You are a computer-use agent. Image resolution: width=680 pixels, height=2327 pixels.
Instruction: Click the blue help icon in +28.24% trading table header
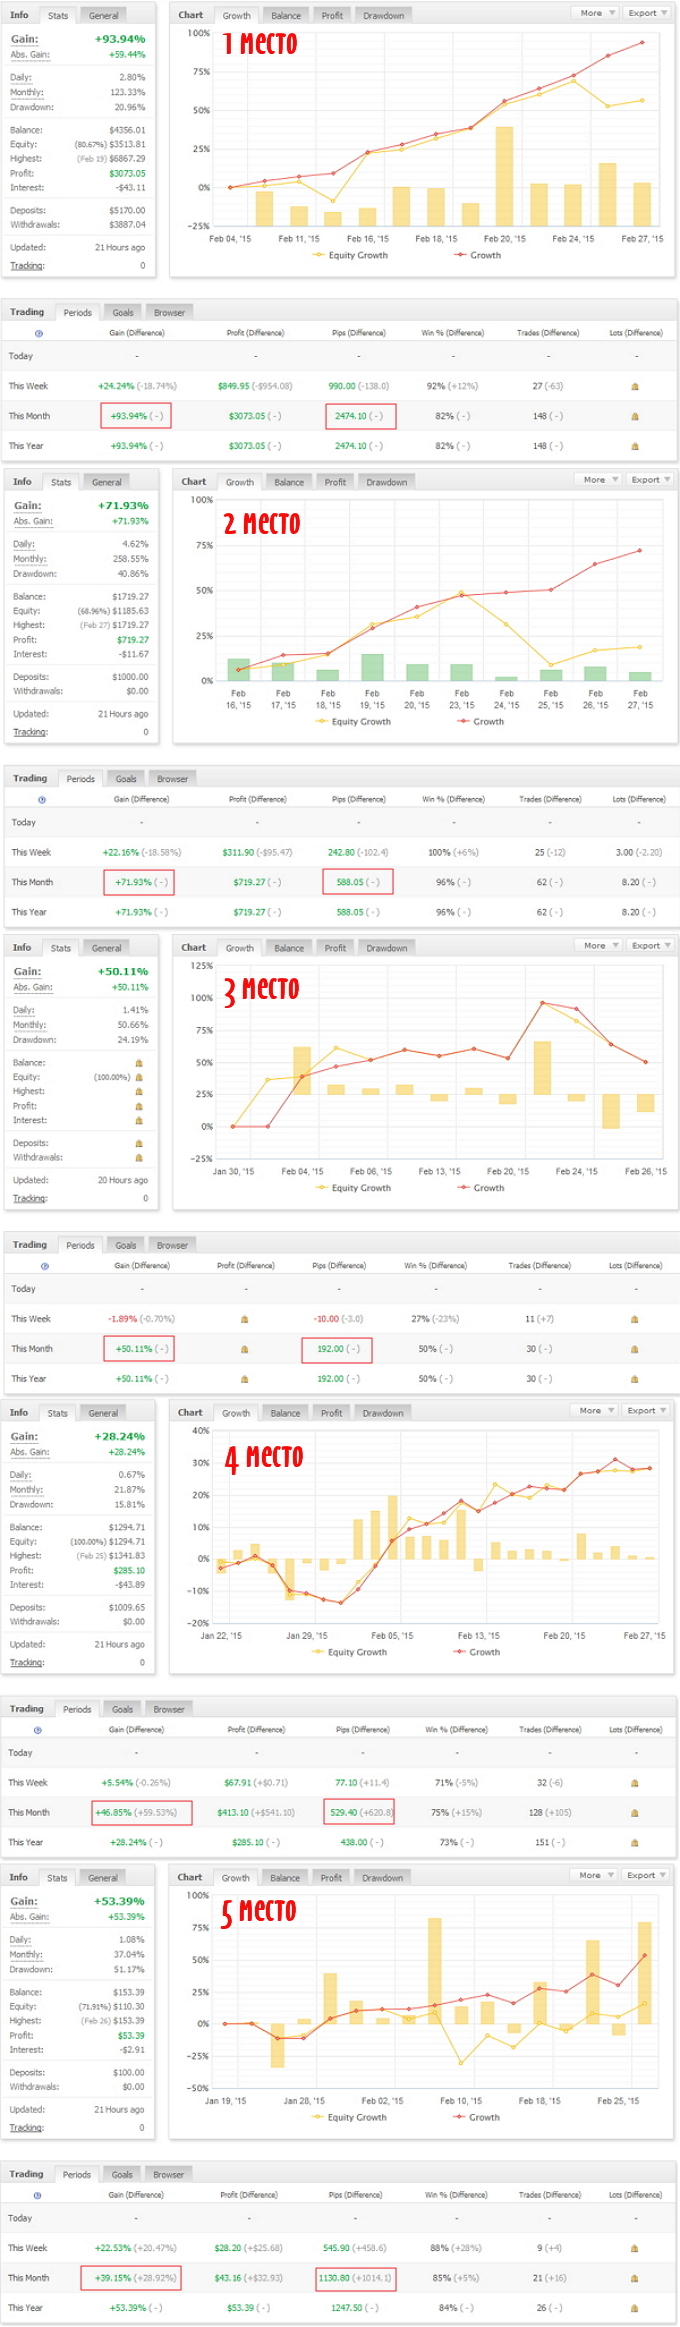(38, 1730)
